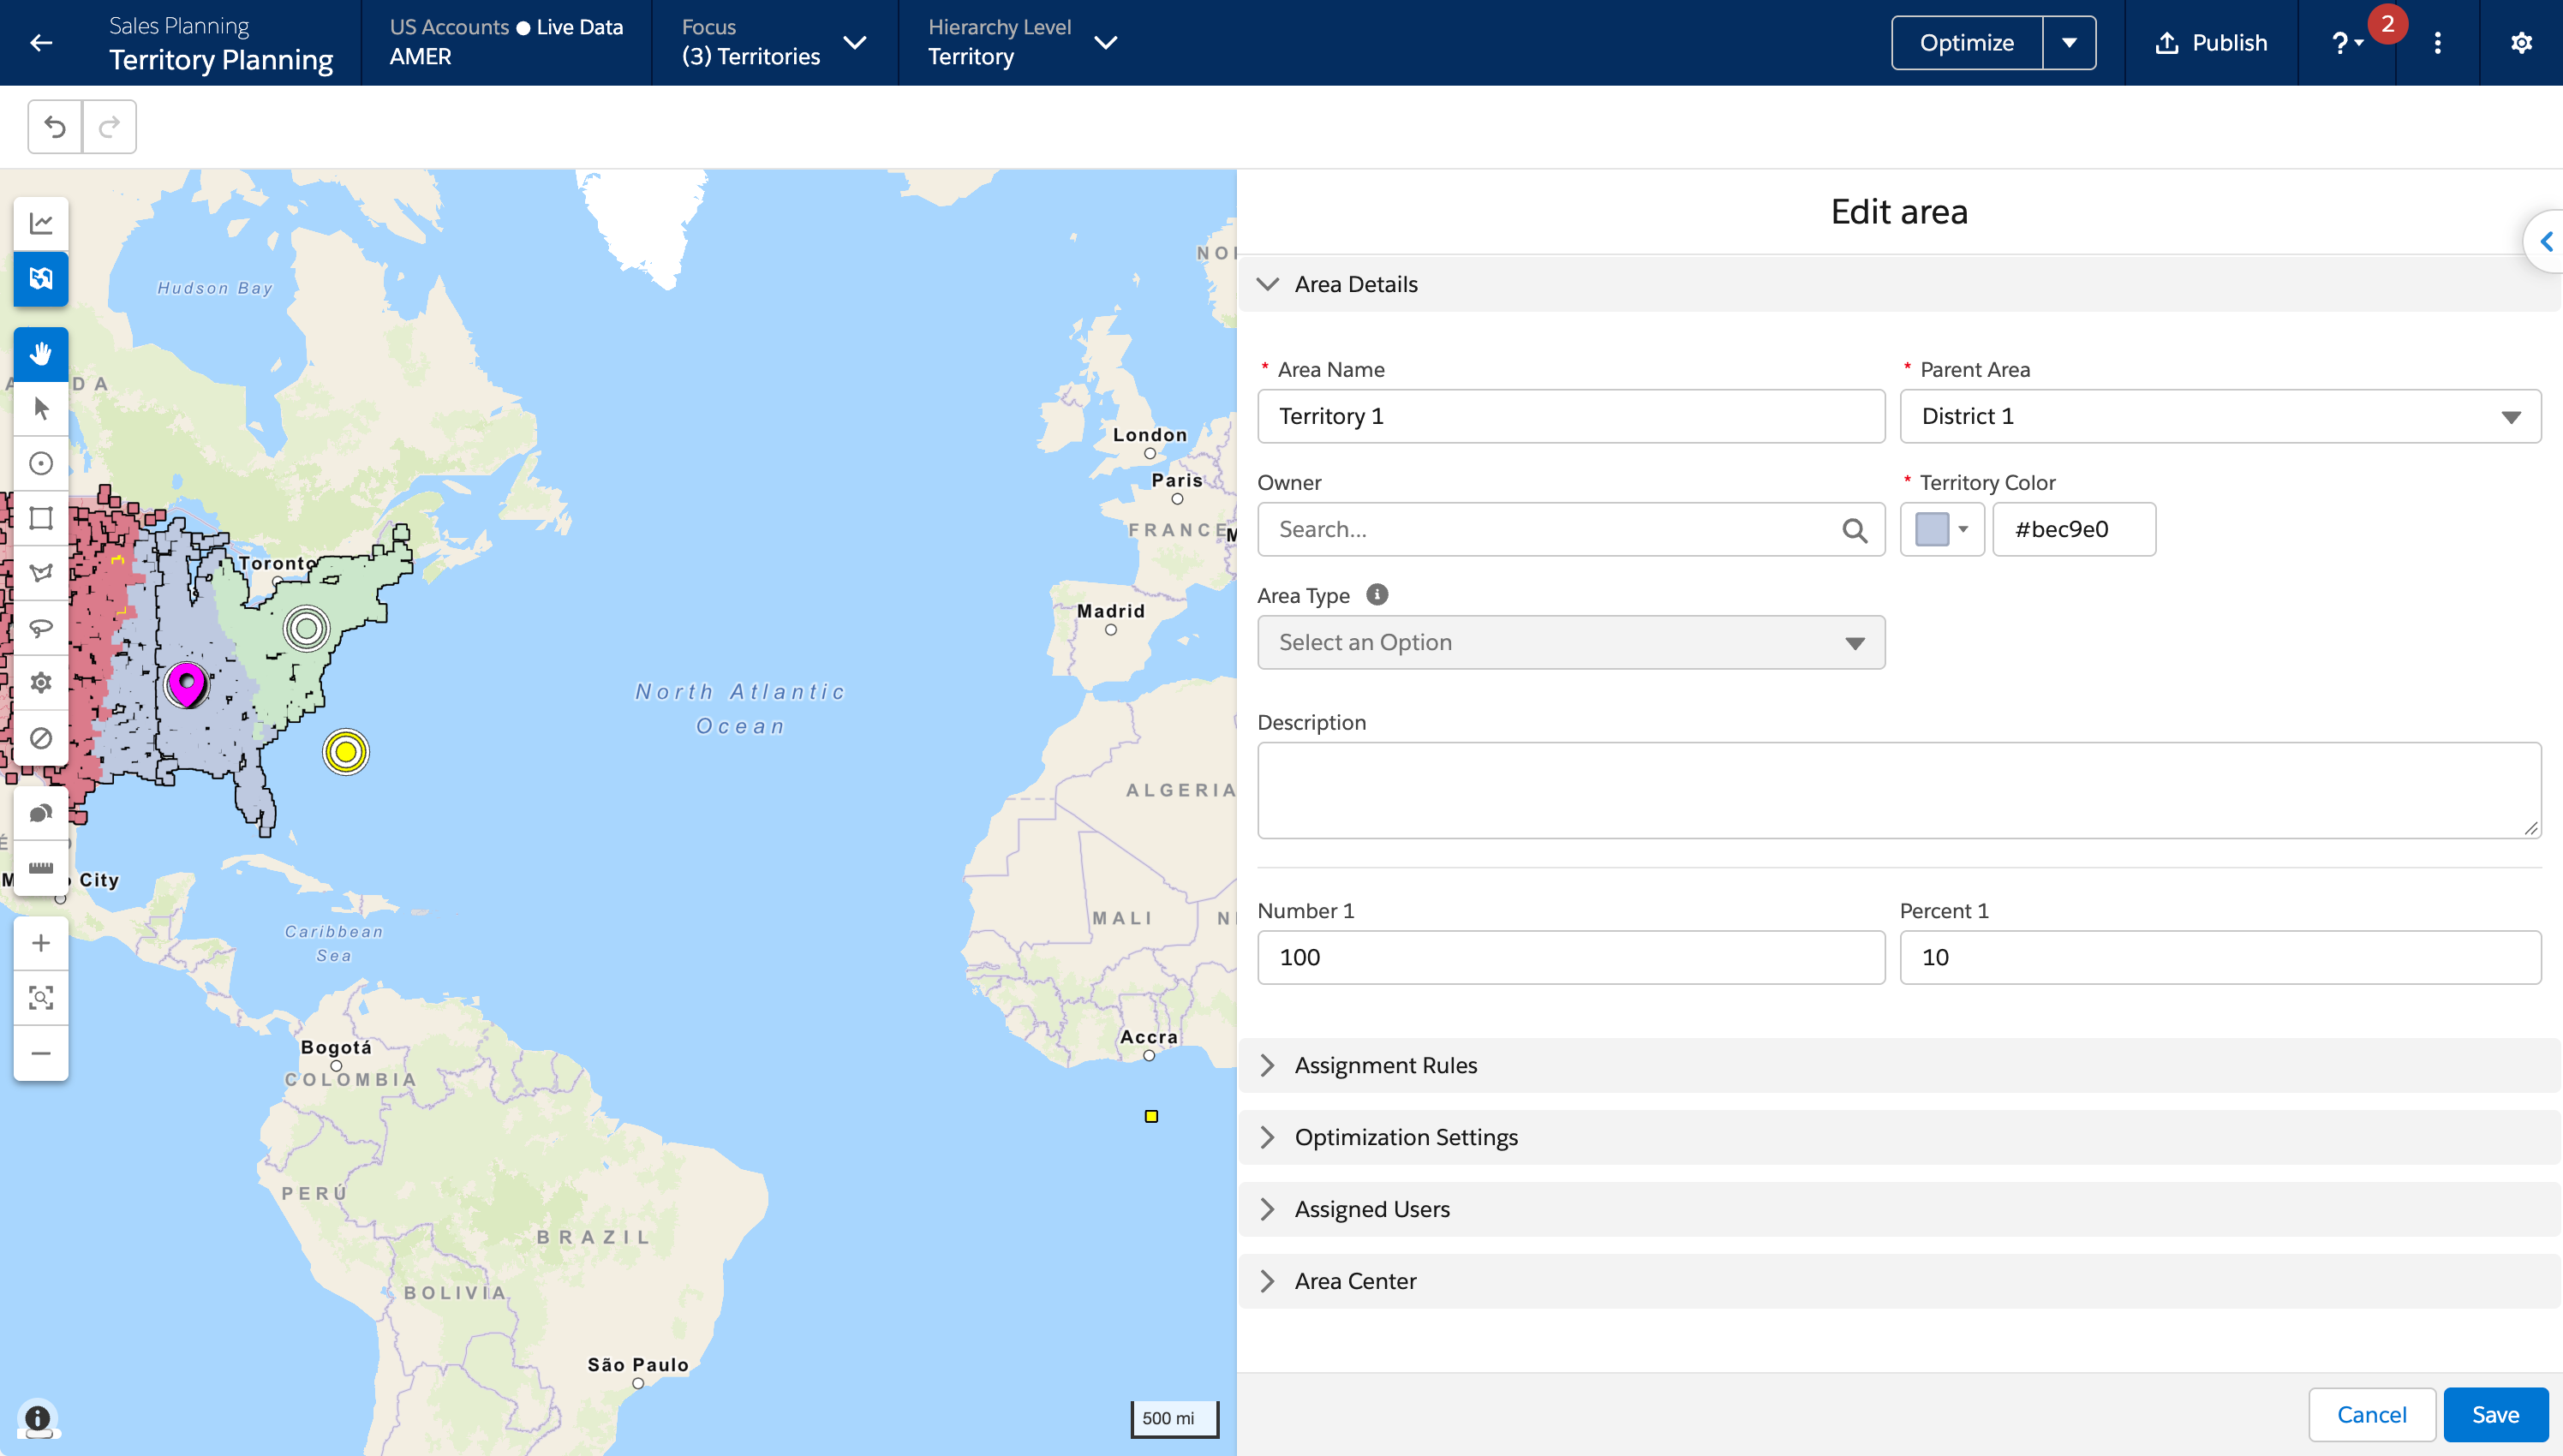Choose the lasso selection tool

point(41,628)
